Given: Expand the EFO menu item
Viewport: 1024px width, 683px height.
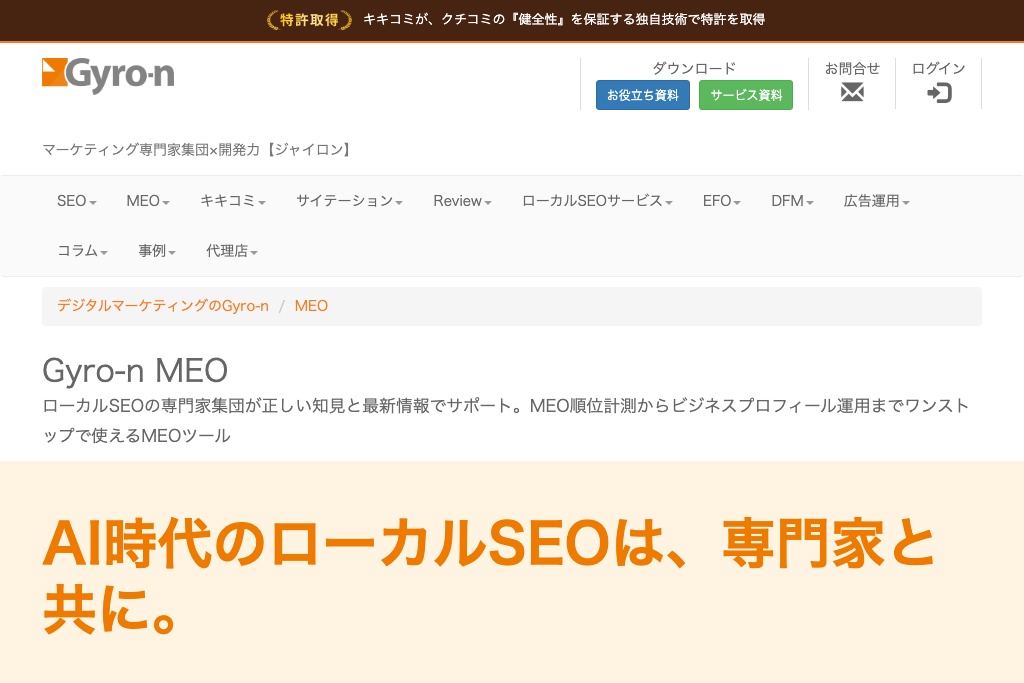Looking at the screenshot, I should pyautogui.click(x=721, y=201).
